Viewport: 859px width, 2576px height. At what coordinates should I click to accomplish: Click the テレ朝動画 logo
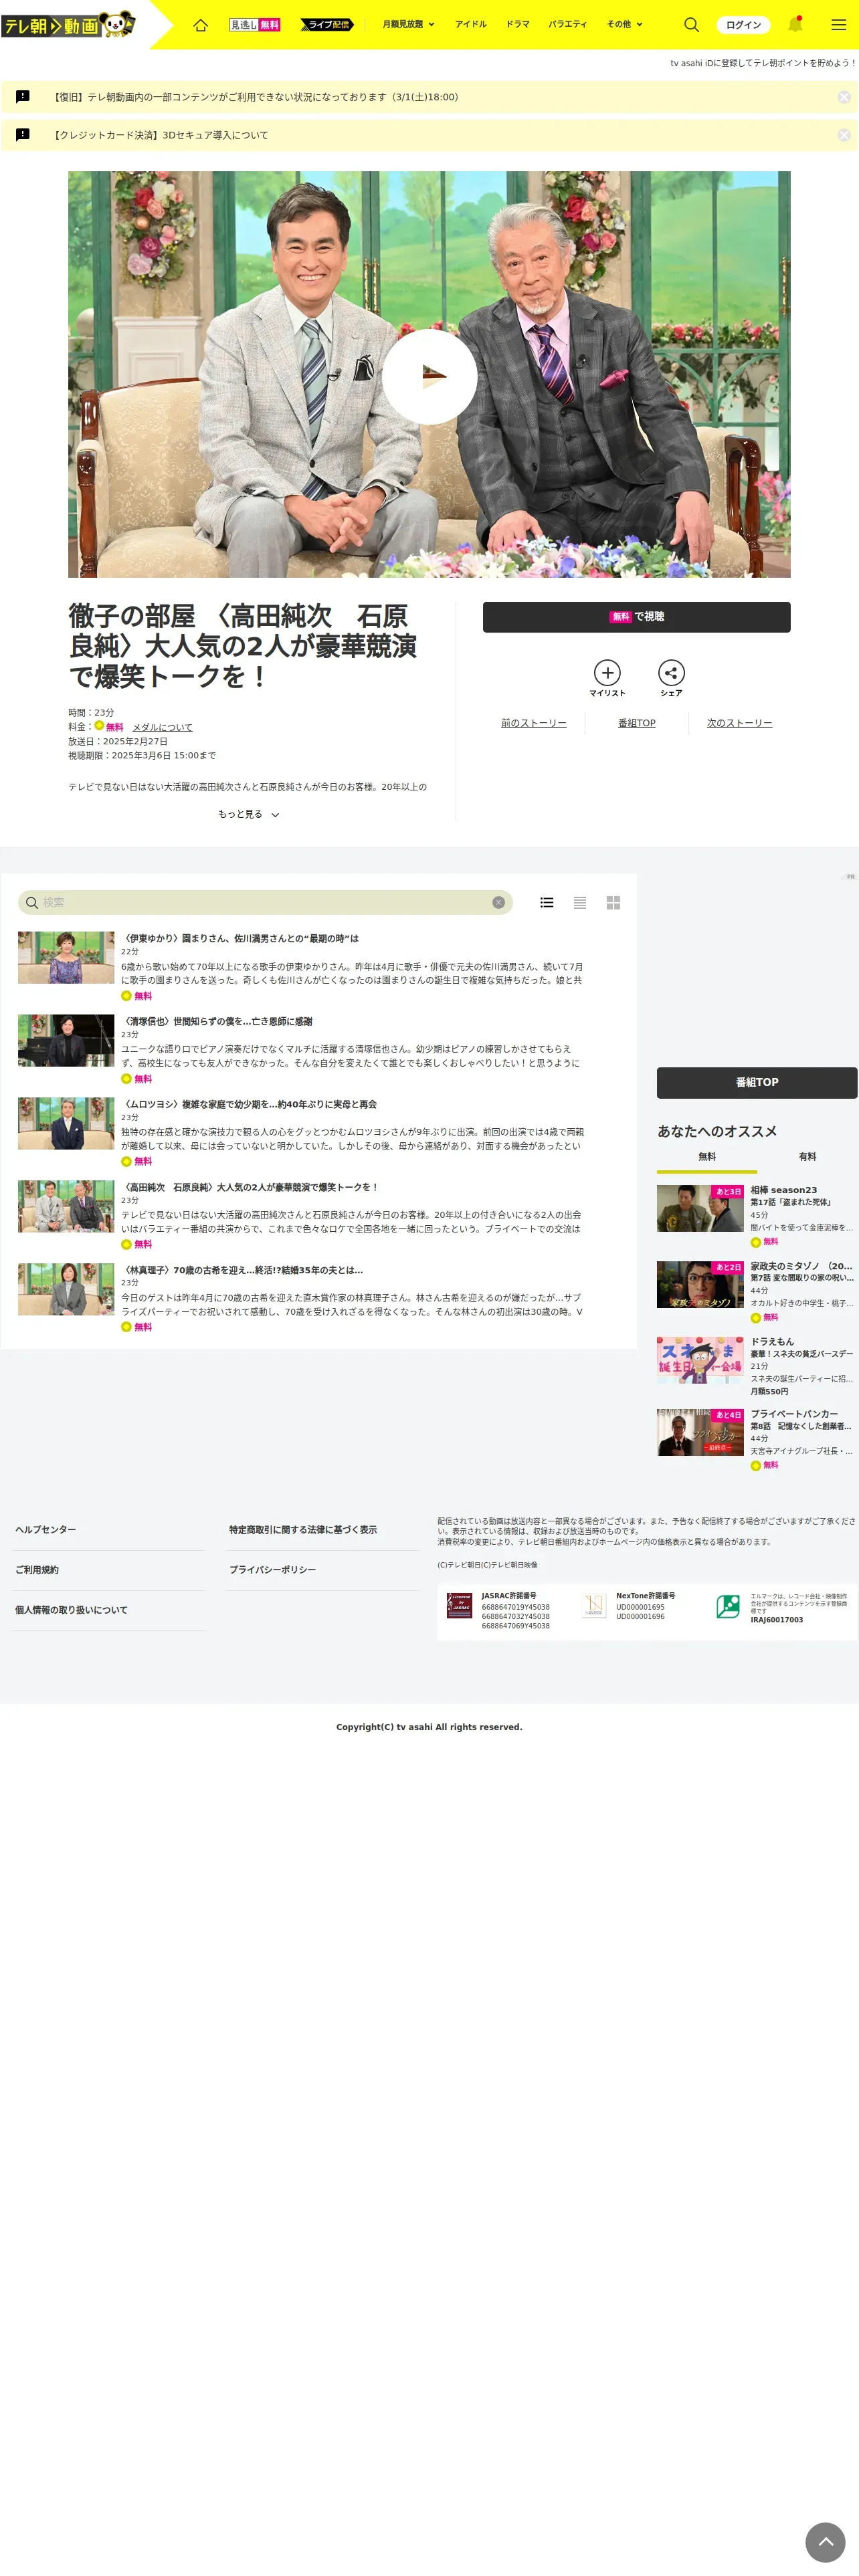(x=68, y=24)
